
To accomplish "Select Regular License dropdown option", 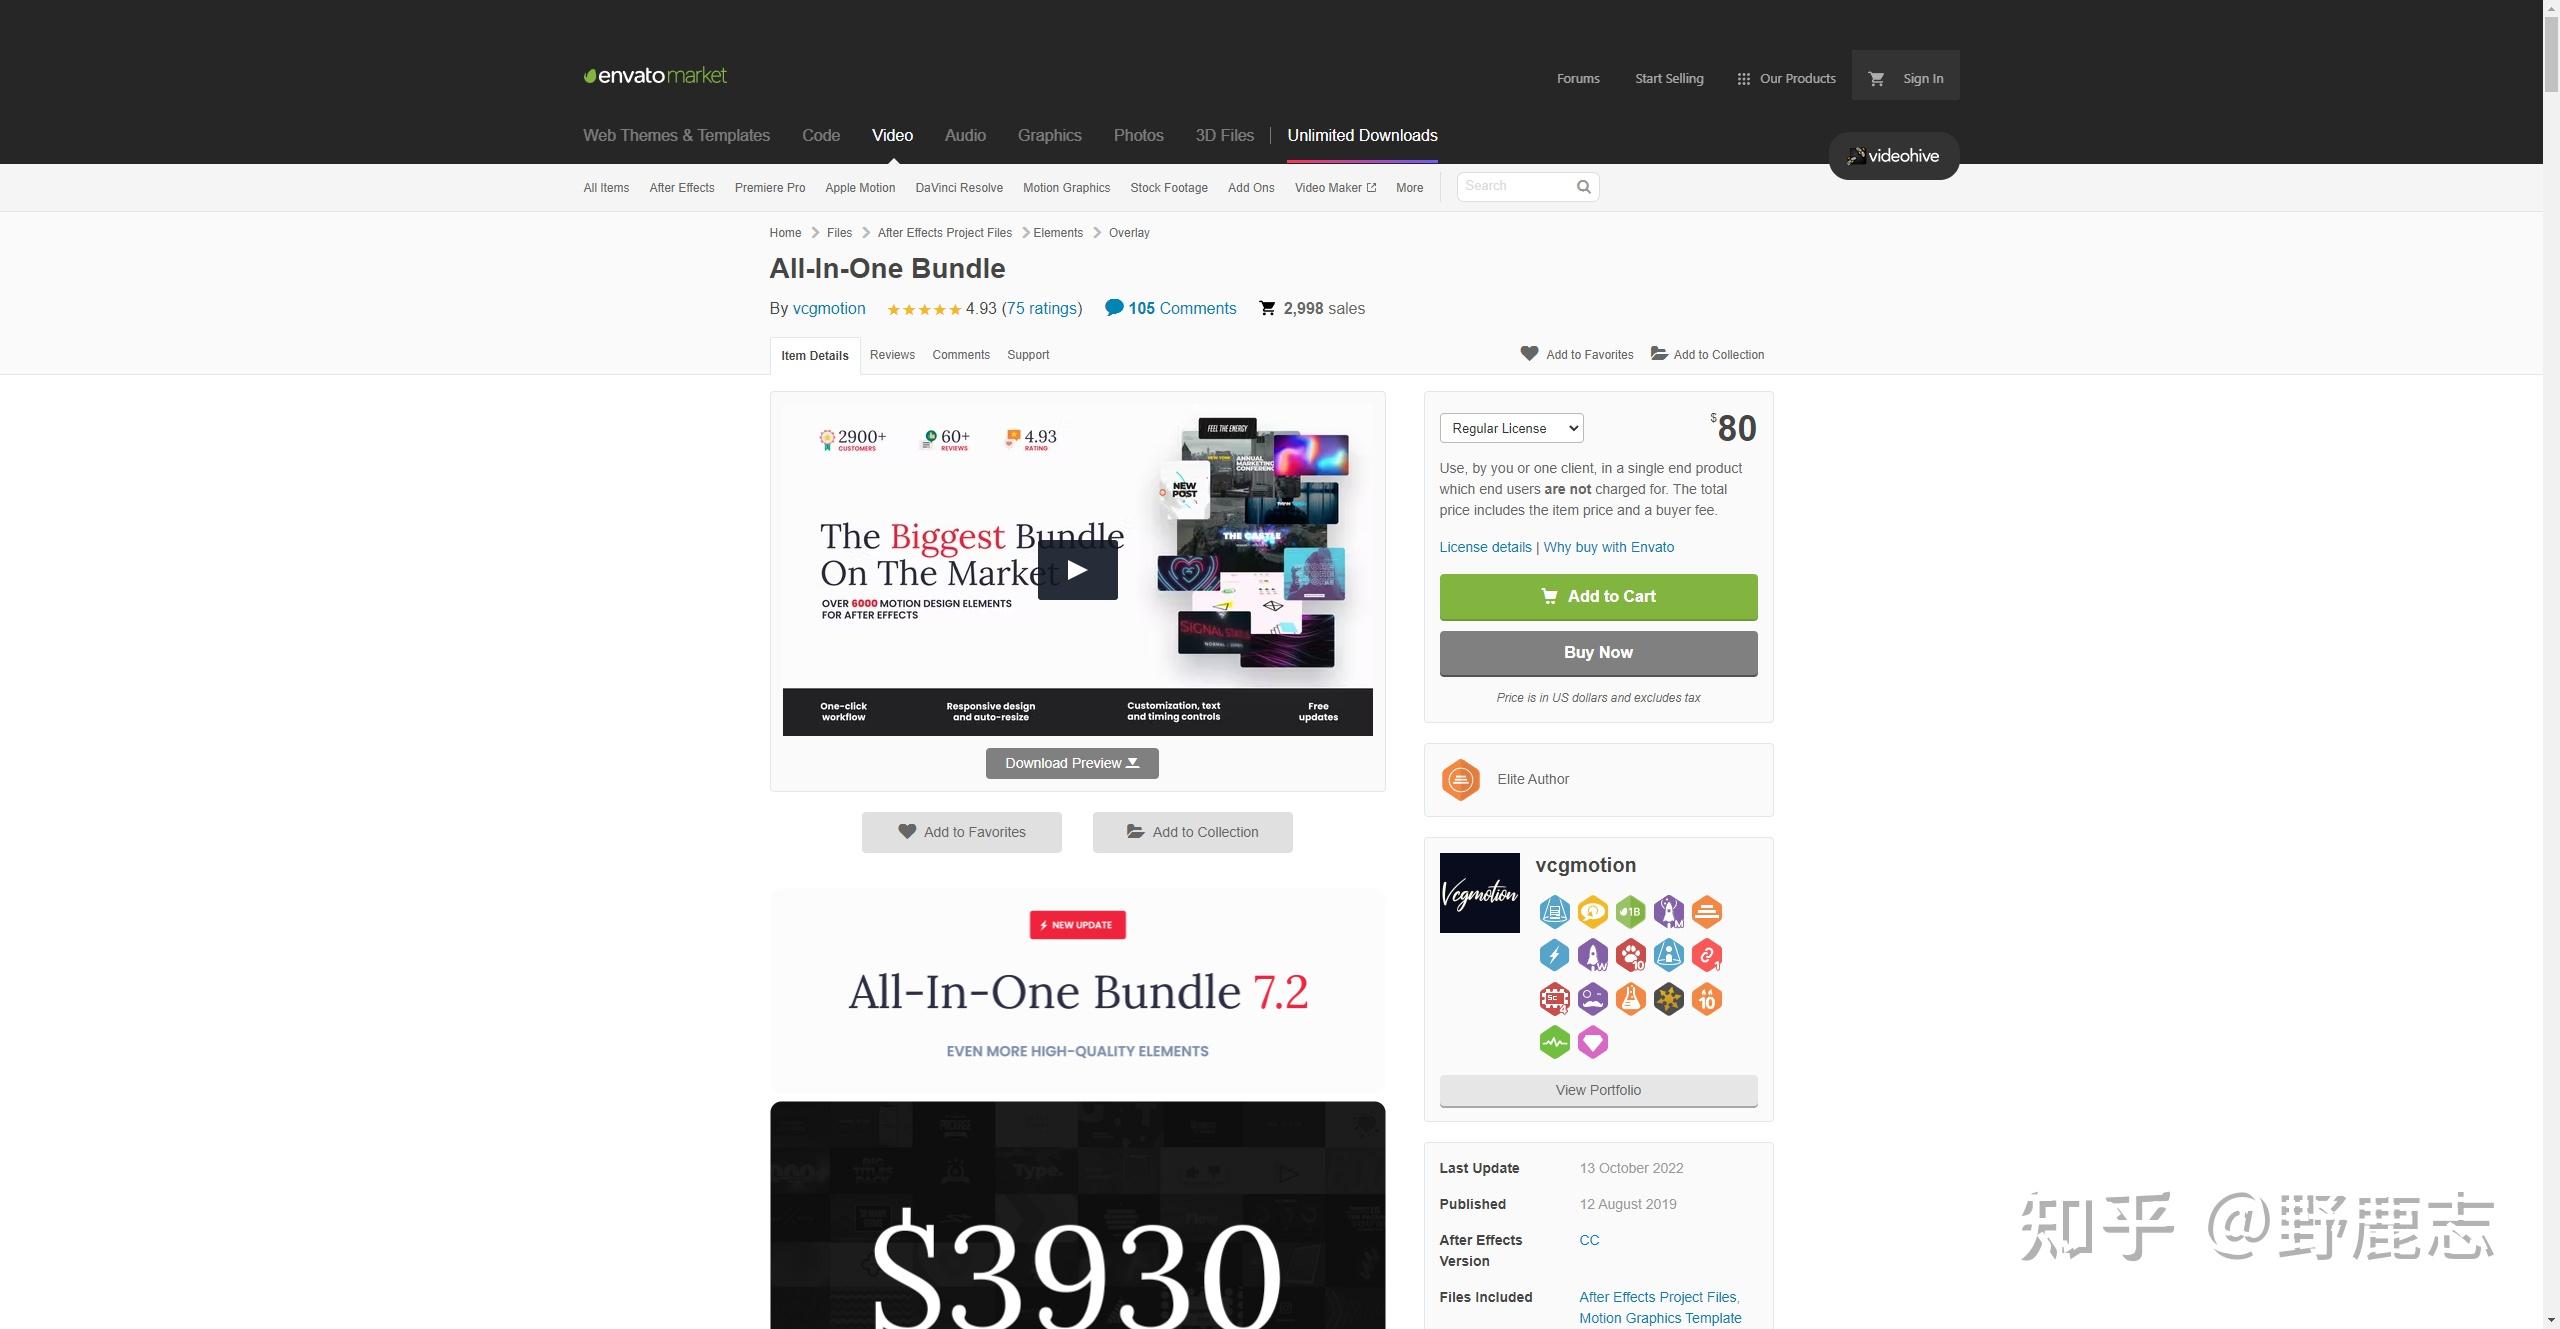I will (1512, 428).
